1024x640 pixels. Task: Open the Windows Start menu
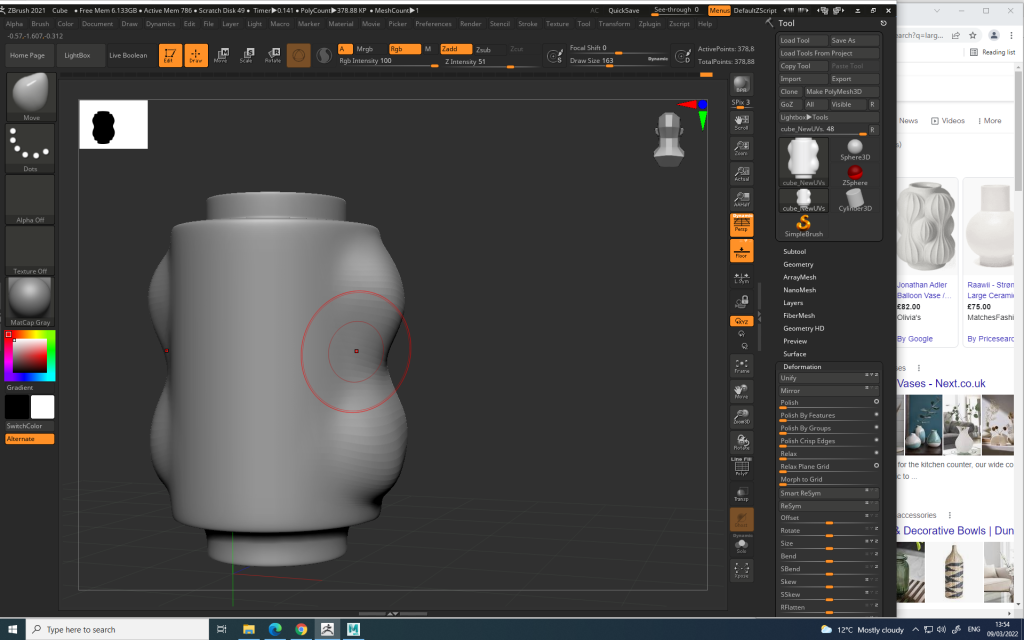tap(12, 629)
